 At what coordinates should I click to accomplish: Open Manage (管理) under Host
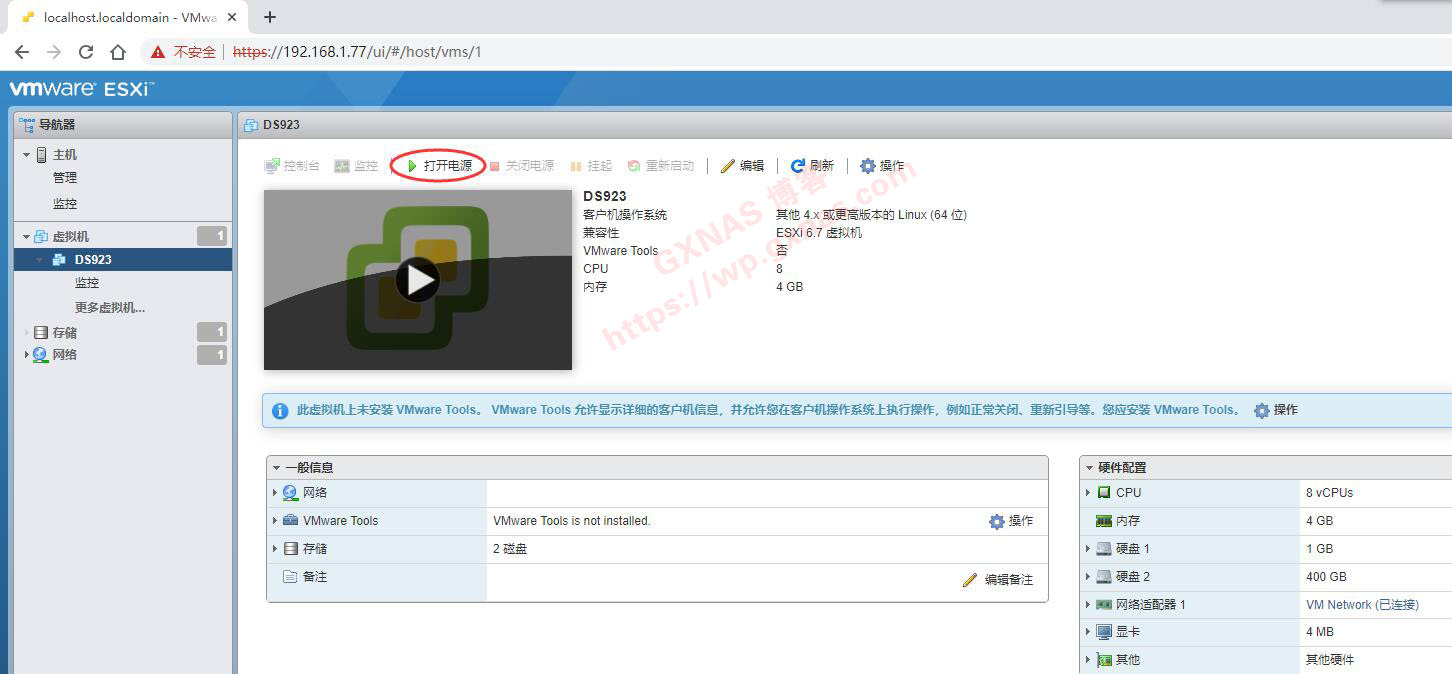pos(65,178)
